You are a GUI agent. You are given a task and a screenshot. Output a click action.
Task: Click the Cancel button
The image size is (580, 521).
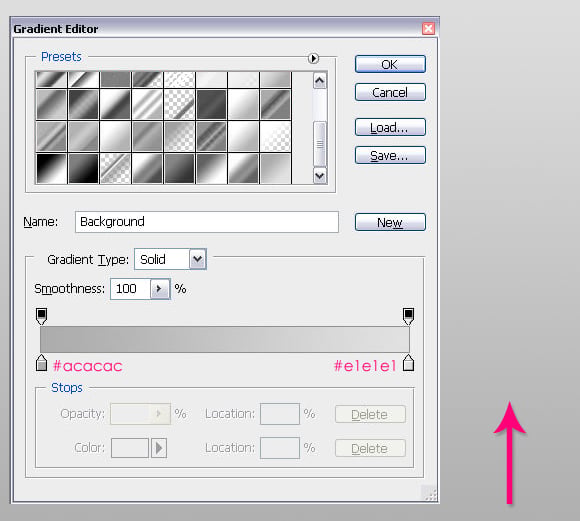pos(390,92)
